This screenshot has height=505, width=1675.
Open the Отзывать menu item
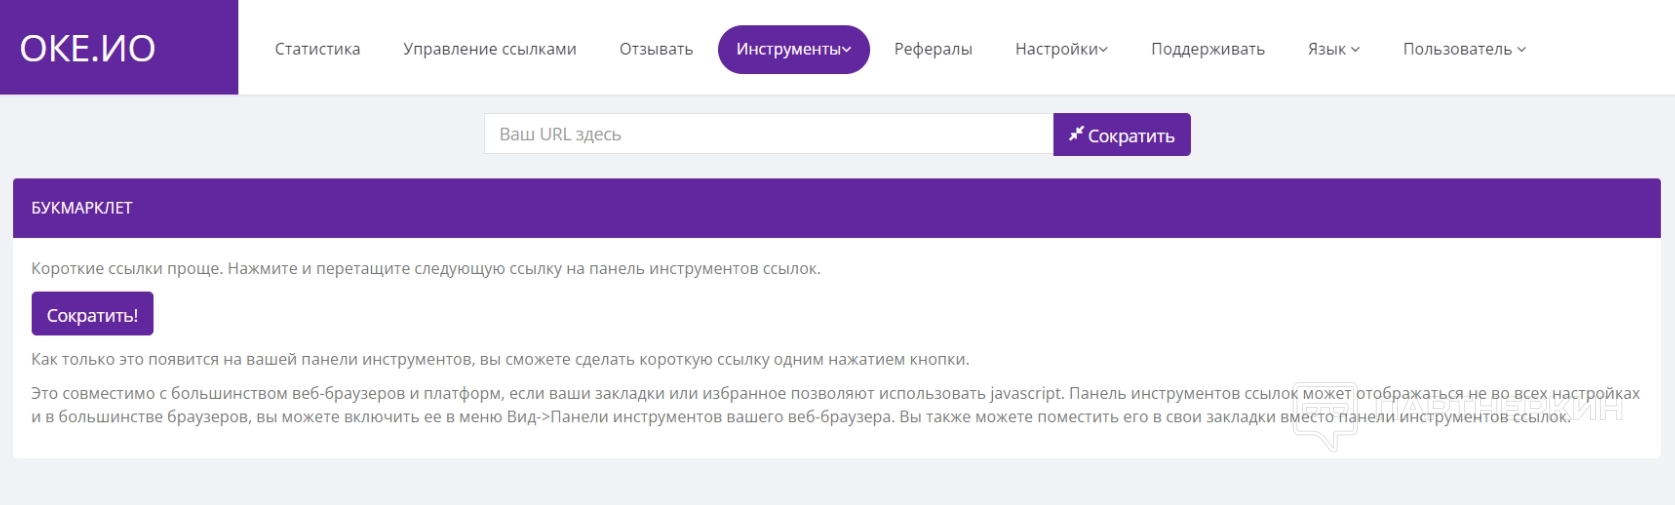click(x=656, y=49)
